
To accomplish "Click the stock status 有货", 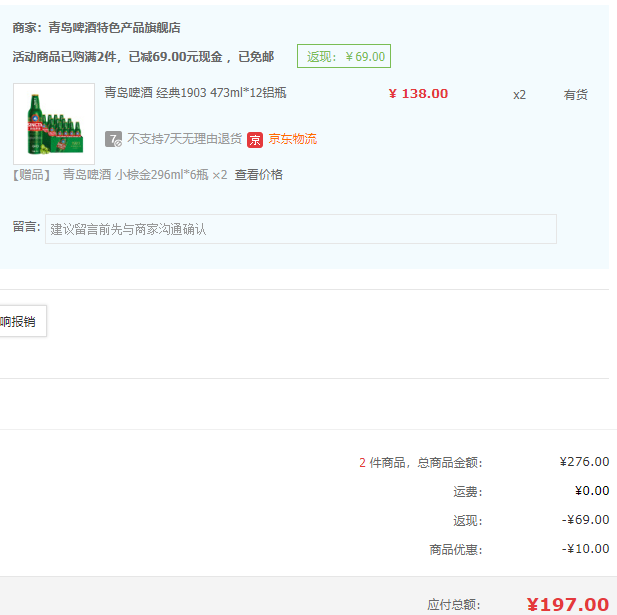I will [576, 95].
